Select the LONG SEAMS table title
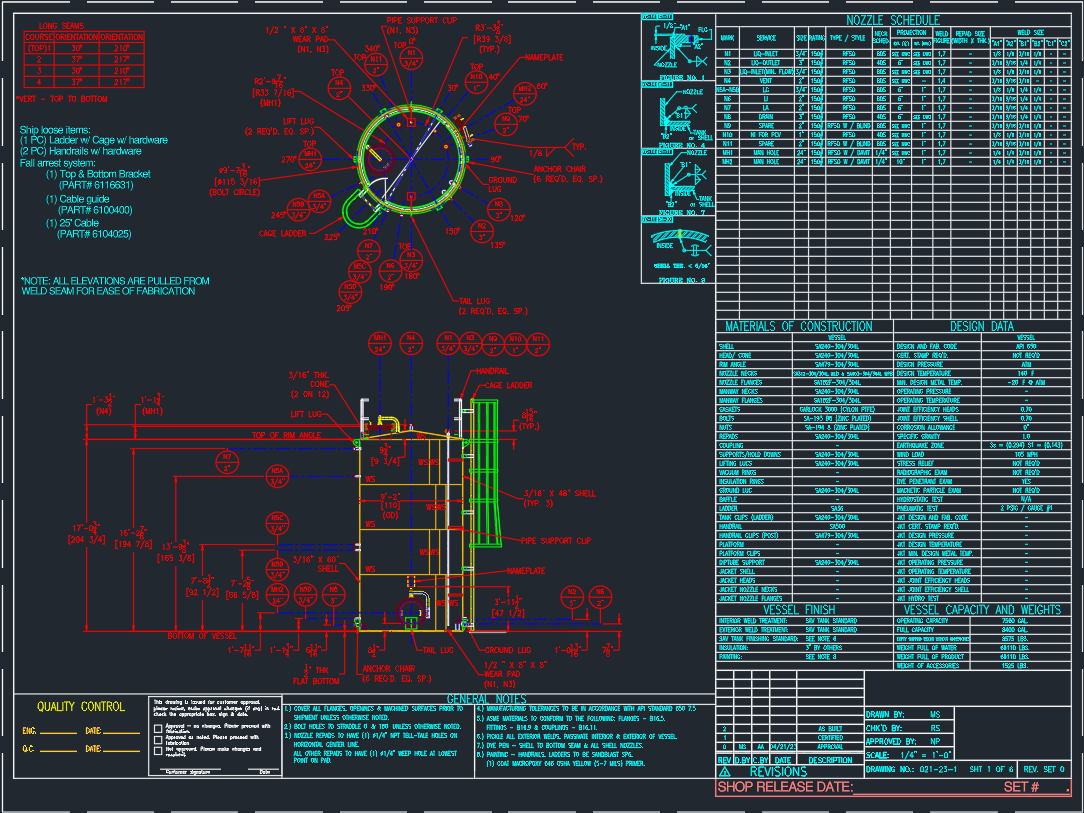1084x813 pixels. (62, 26)
